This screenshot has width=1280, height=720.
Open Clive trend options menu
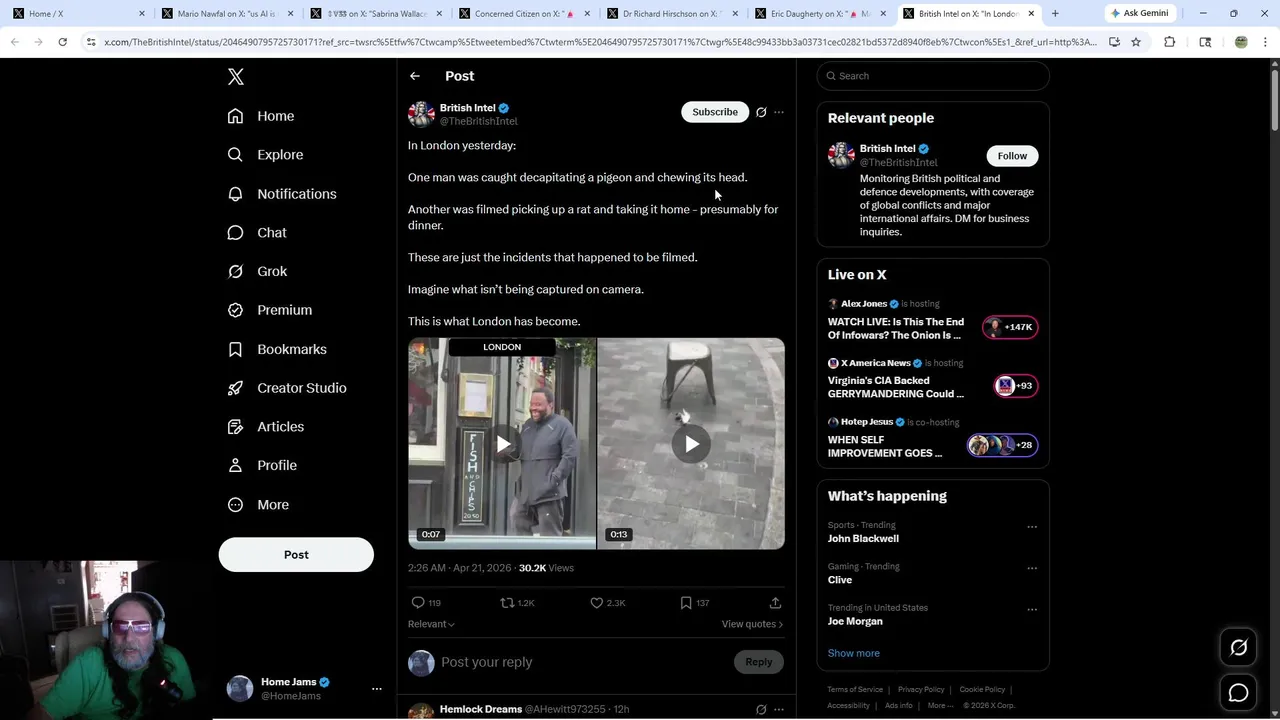[x=1032, y=568]
